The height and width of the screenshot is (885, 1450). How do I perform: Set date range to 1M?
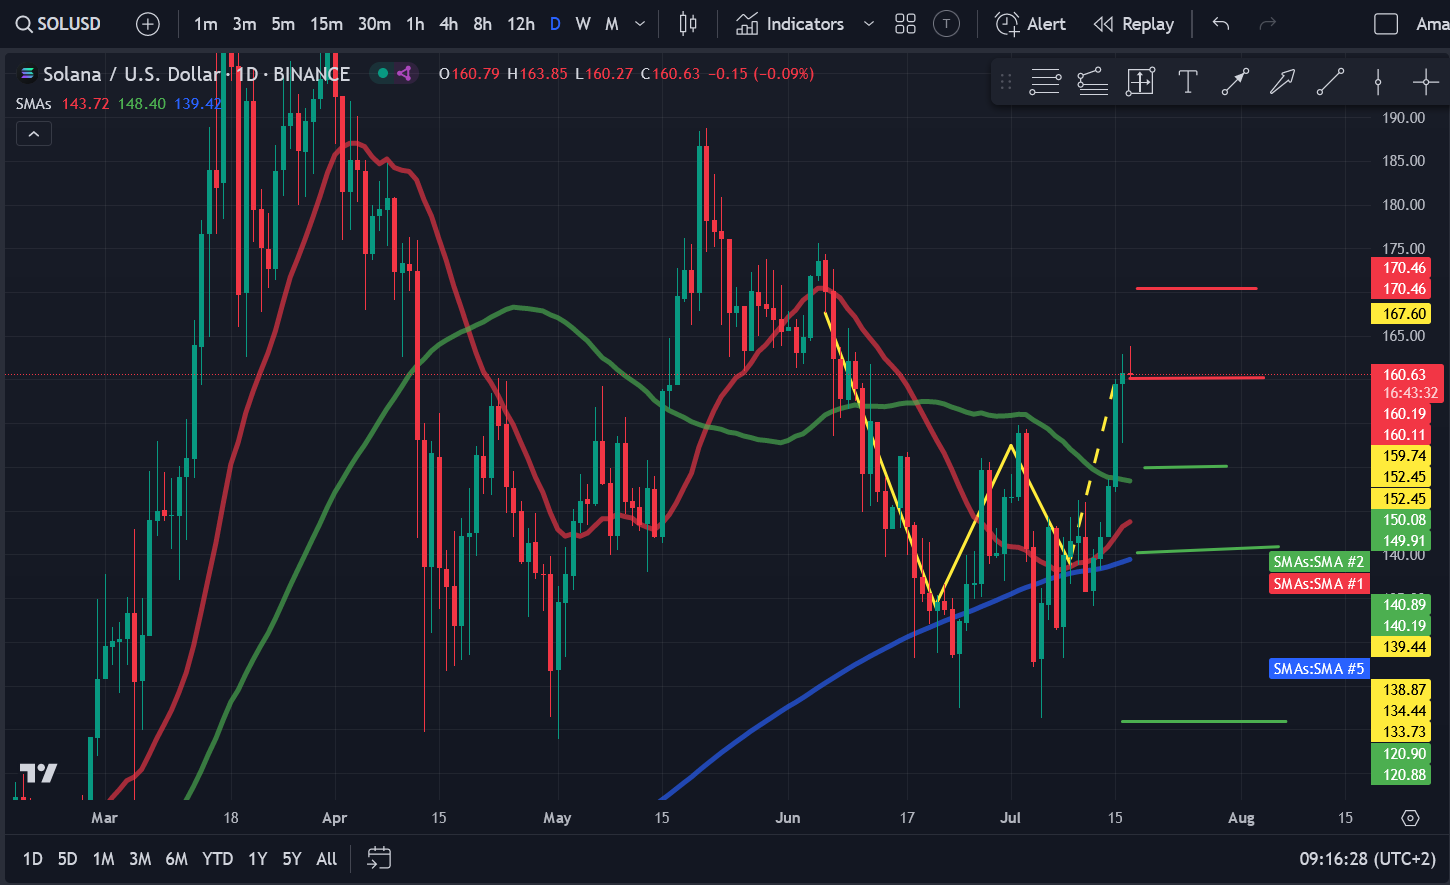tap(103, 859)
